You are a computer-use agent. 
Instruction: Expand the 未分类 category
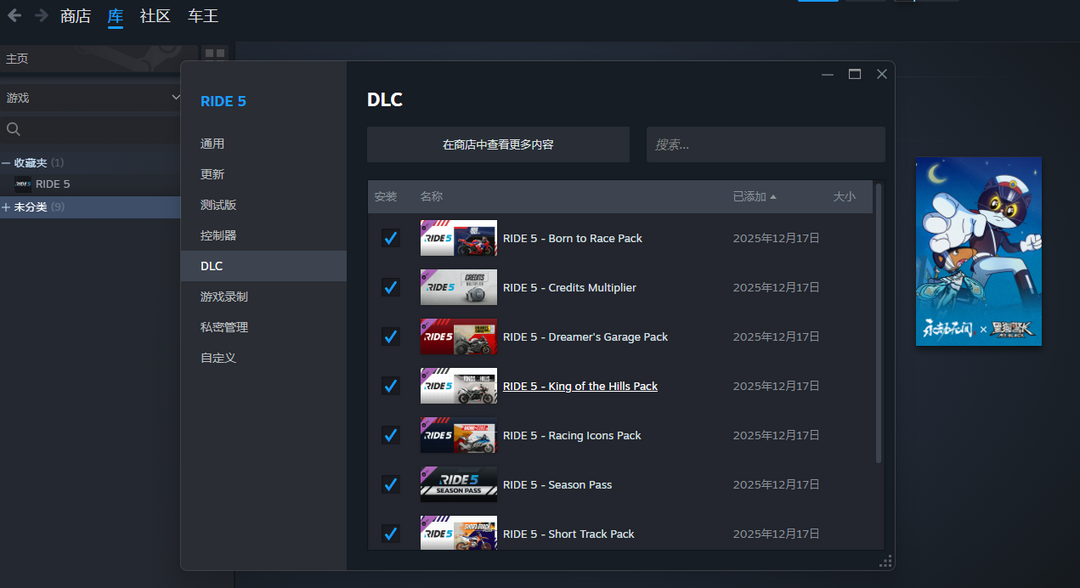6,207
